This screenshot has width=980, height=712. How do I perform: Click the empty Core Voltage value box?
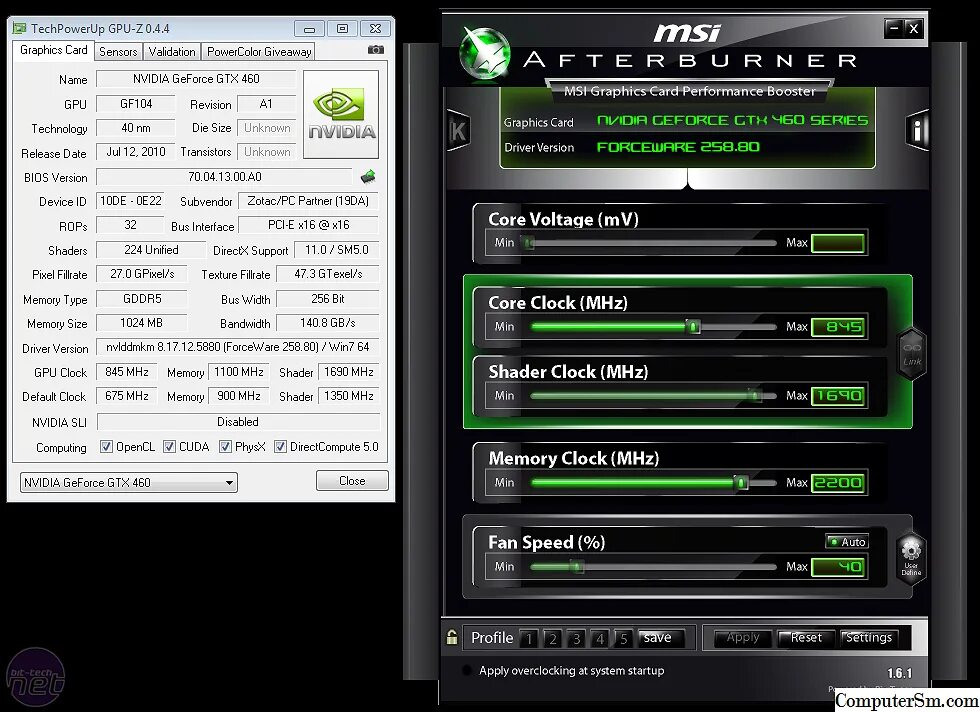[838, 243]
